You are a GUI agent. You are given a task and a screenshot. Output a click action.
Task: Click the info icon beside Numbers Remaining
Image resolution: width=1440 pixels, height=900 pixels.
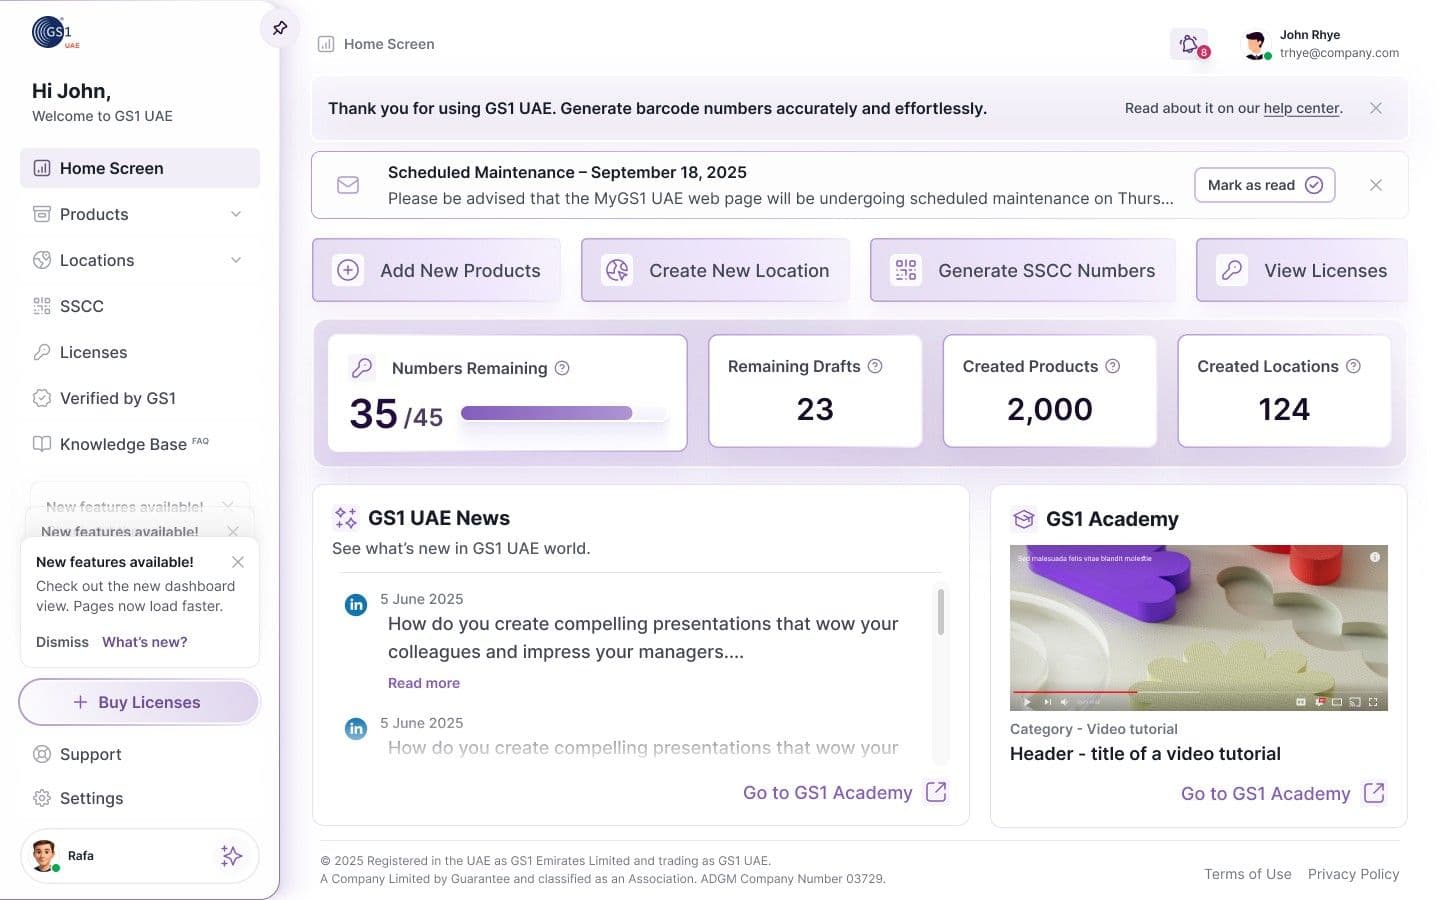562,368
